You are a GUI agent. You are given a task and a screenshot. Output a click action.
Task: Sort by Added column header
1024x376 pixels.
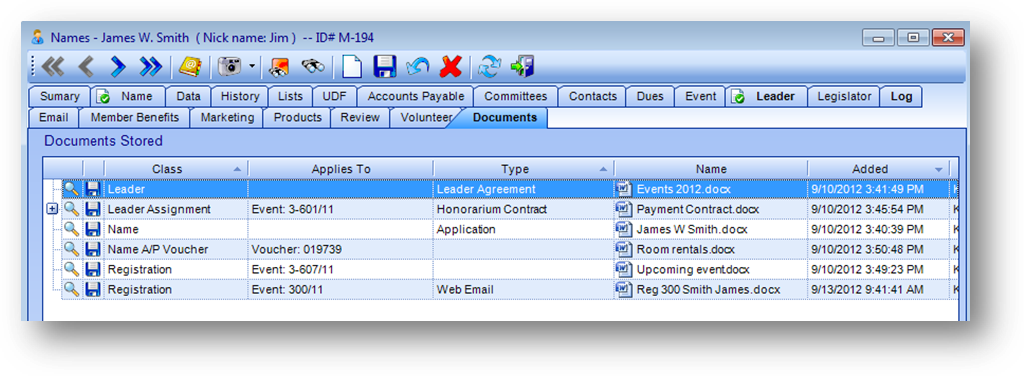click(878, 168)
